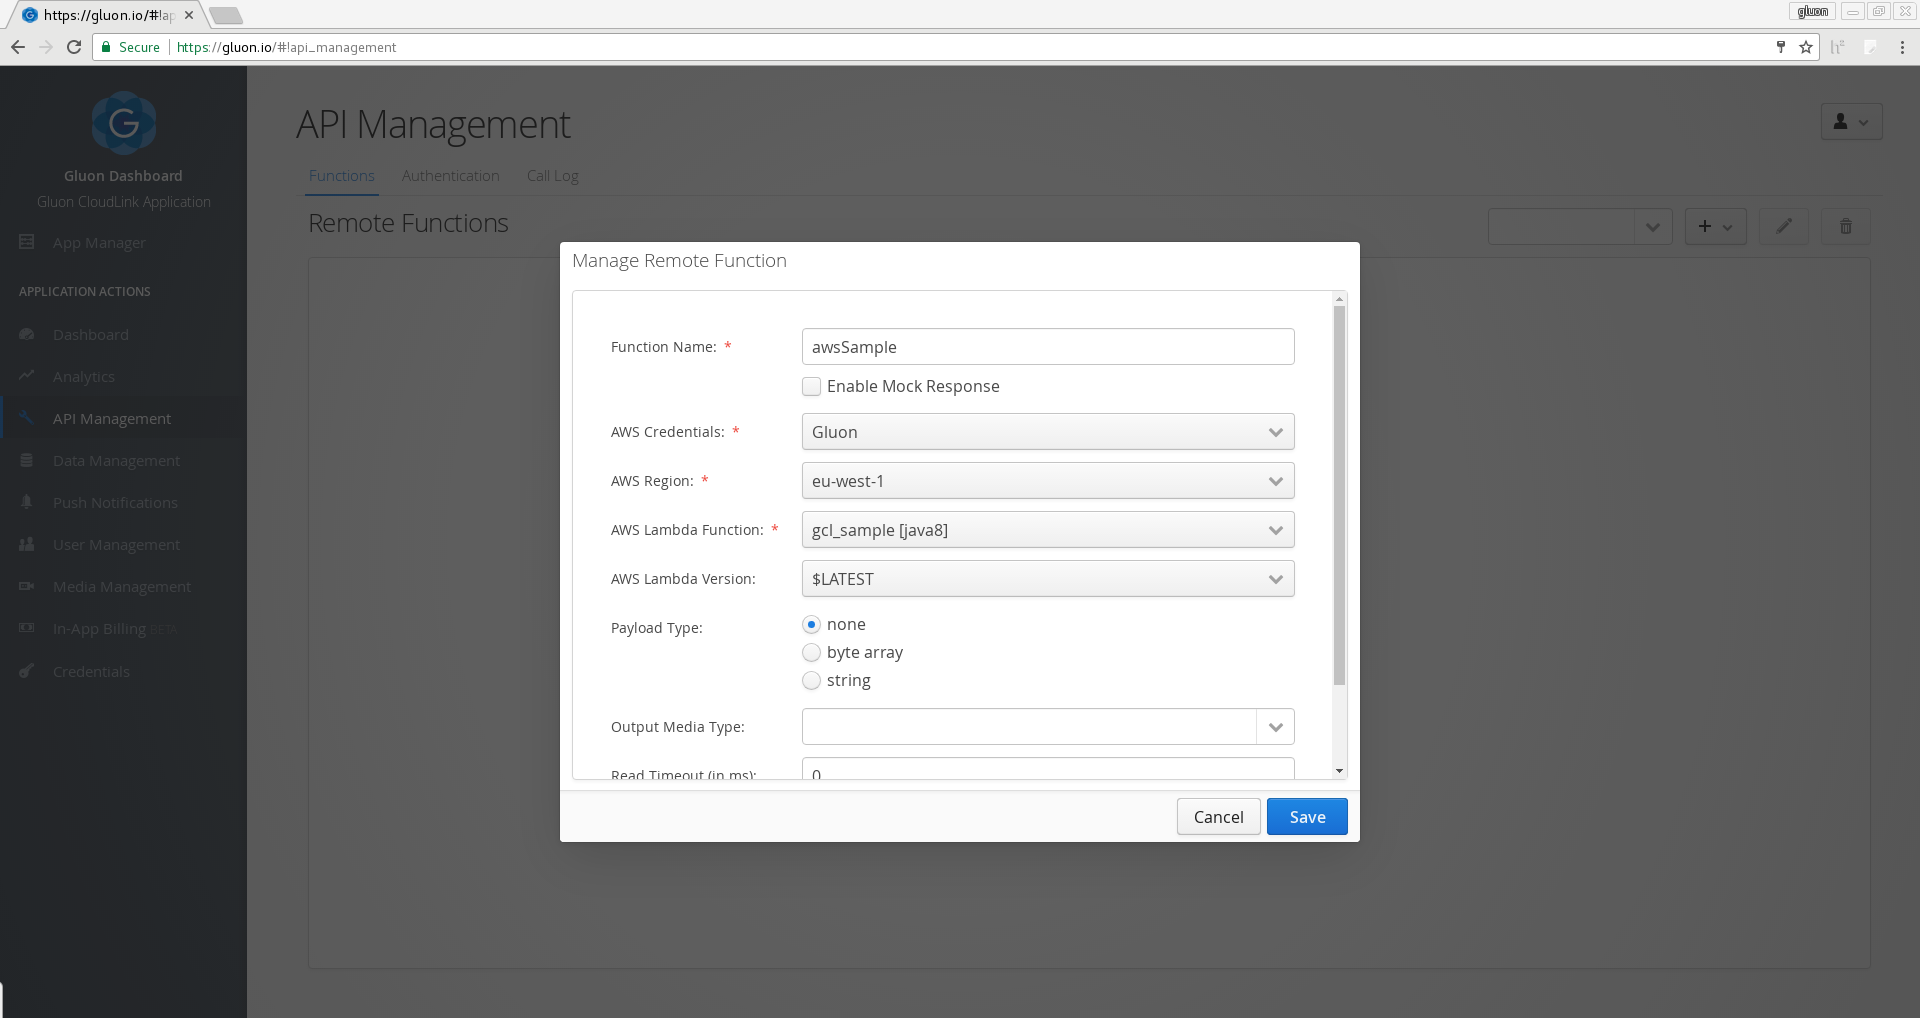1920x1018 pixels.
Task: Click the browser address bar URL
Action: tap(287, 47)
